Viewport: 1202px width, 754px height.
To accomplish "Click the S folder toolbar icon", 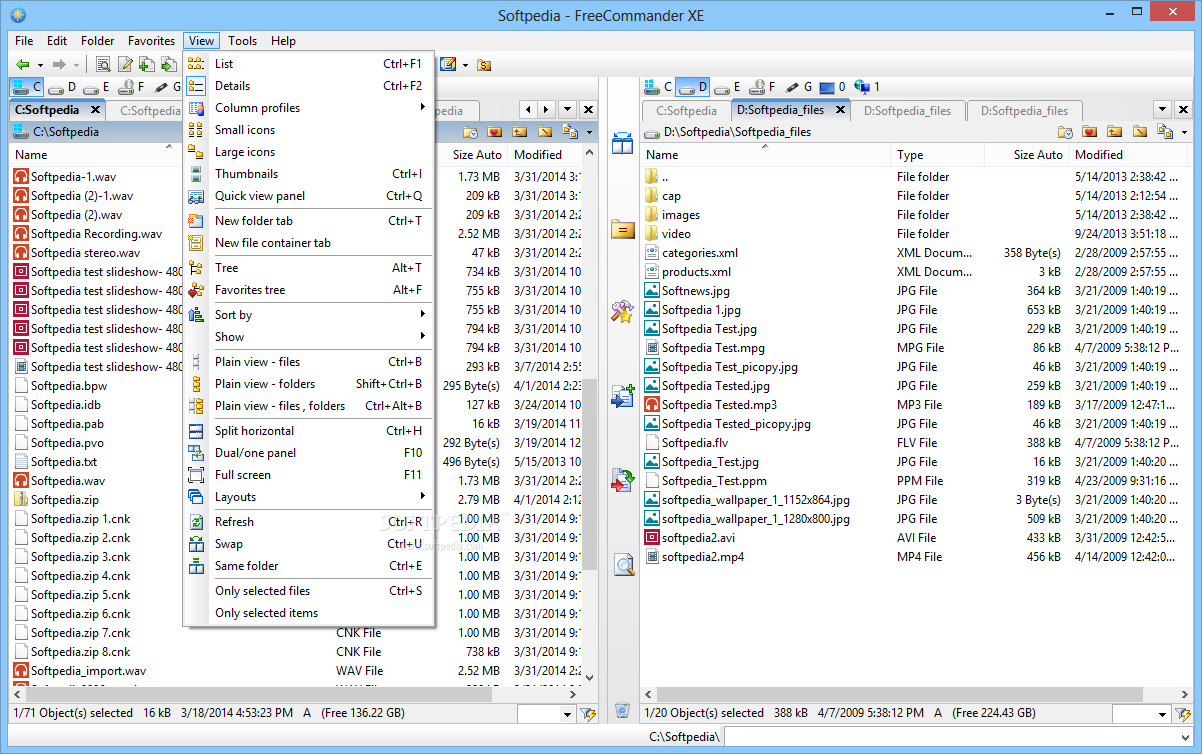I will click(484, 65).
